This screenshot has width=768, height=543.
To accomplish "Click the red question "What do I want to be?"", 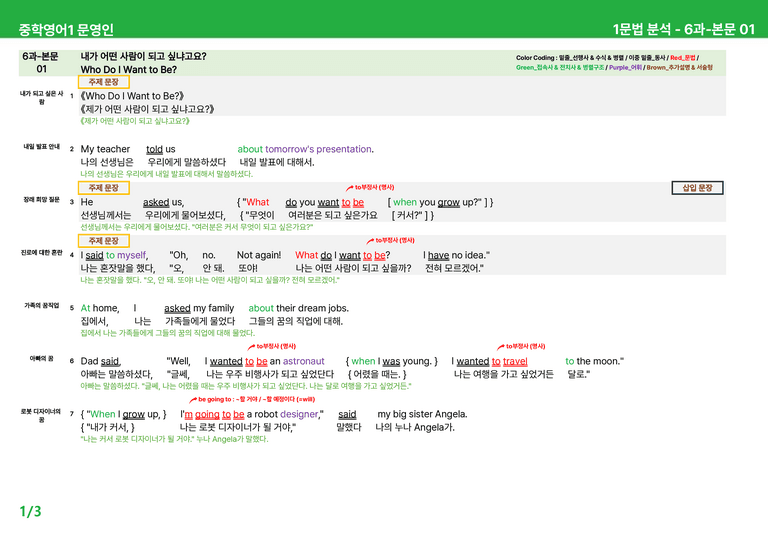I will coord(343,255).
